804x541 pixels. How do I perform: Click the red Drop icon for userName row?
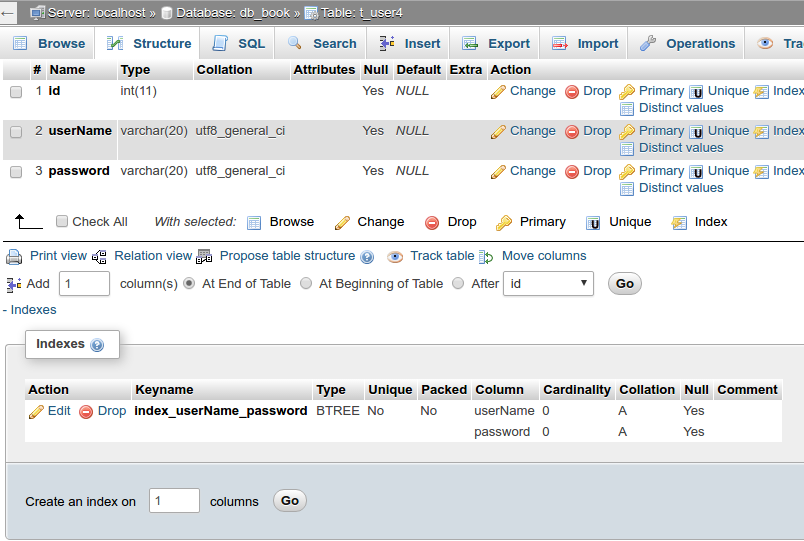572,131
